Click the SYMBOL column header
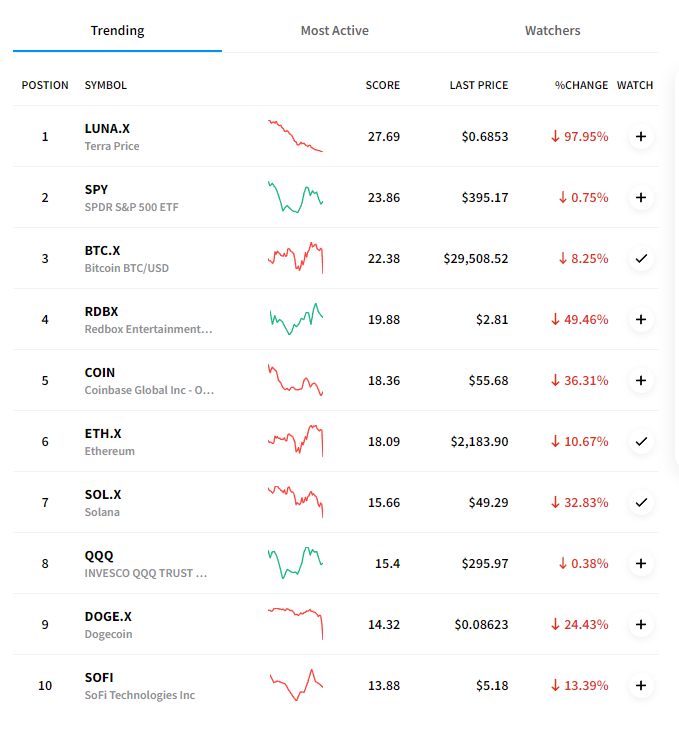 (106, 85)
